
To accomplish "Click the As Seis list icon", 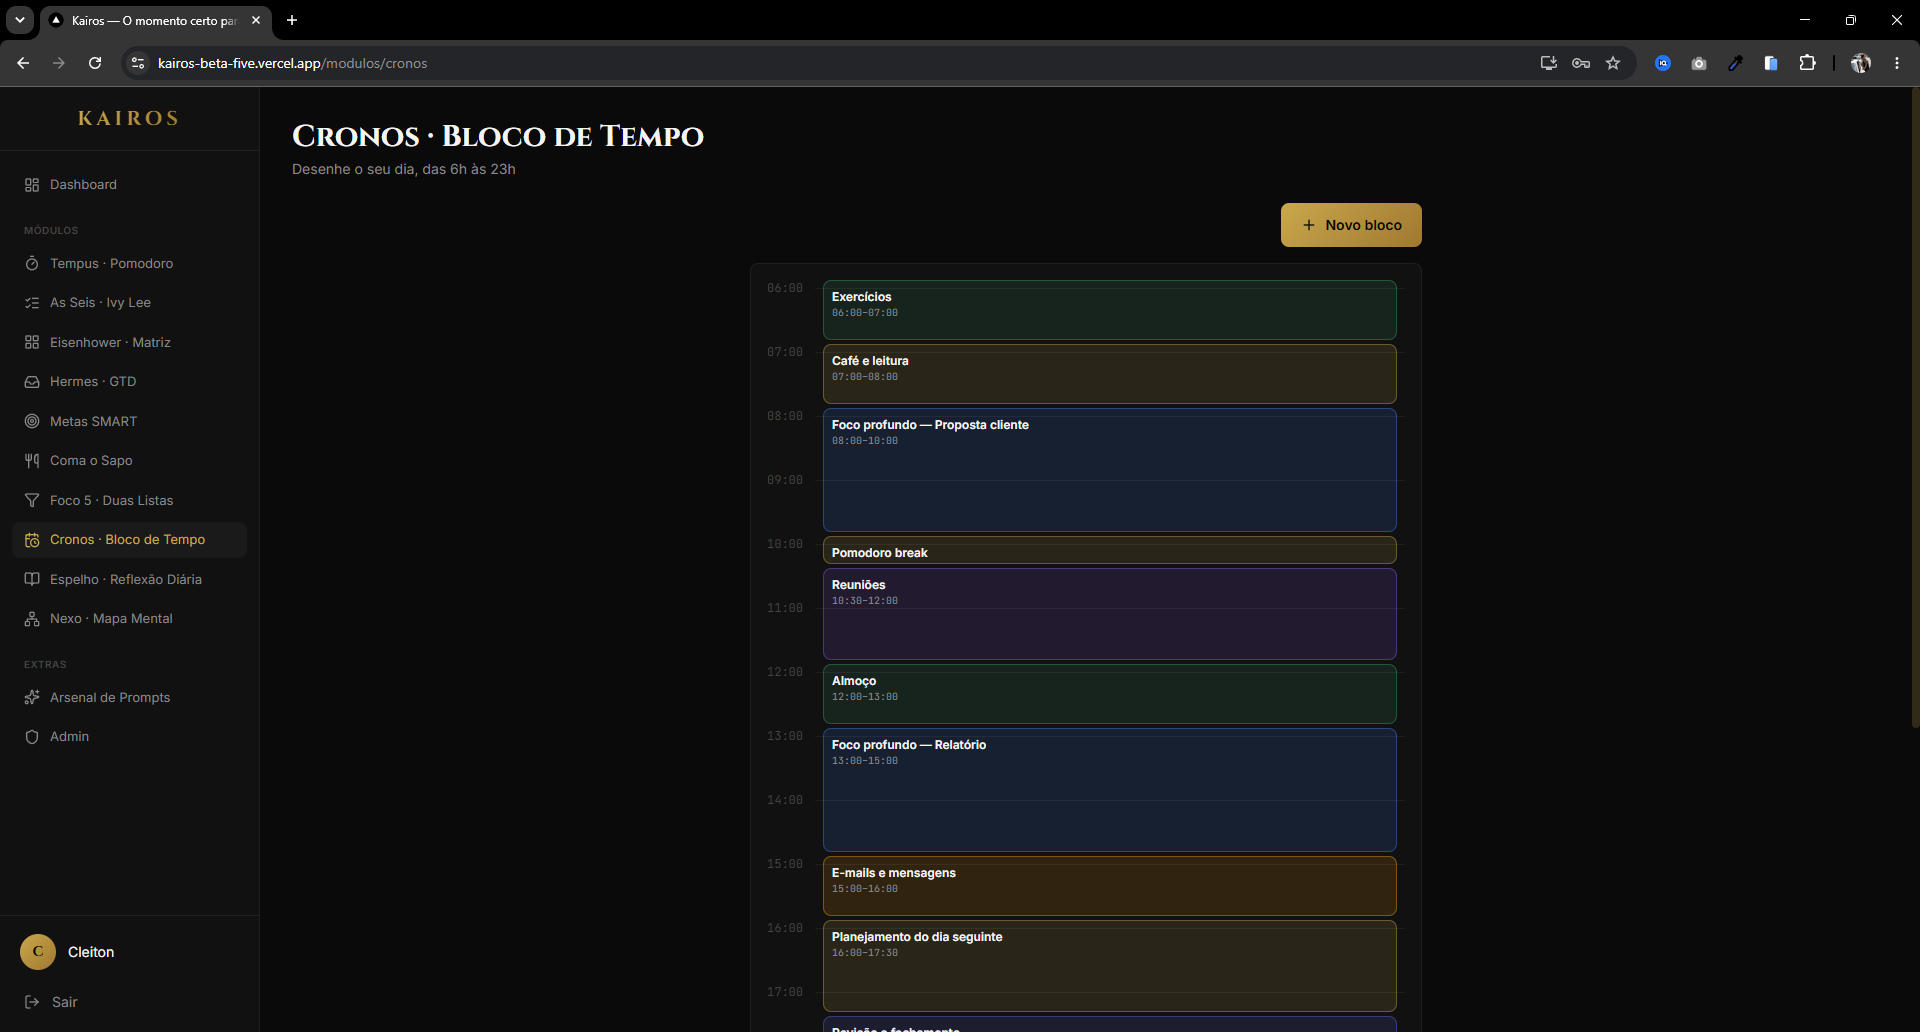I will click(x=32, y=303).
